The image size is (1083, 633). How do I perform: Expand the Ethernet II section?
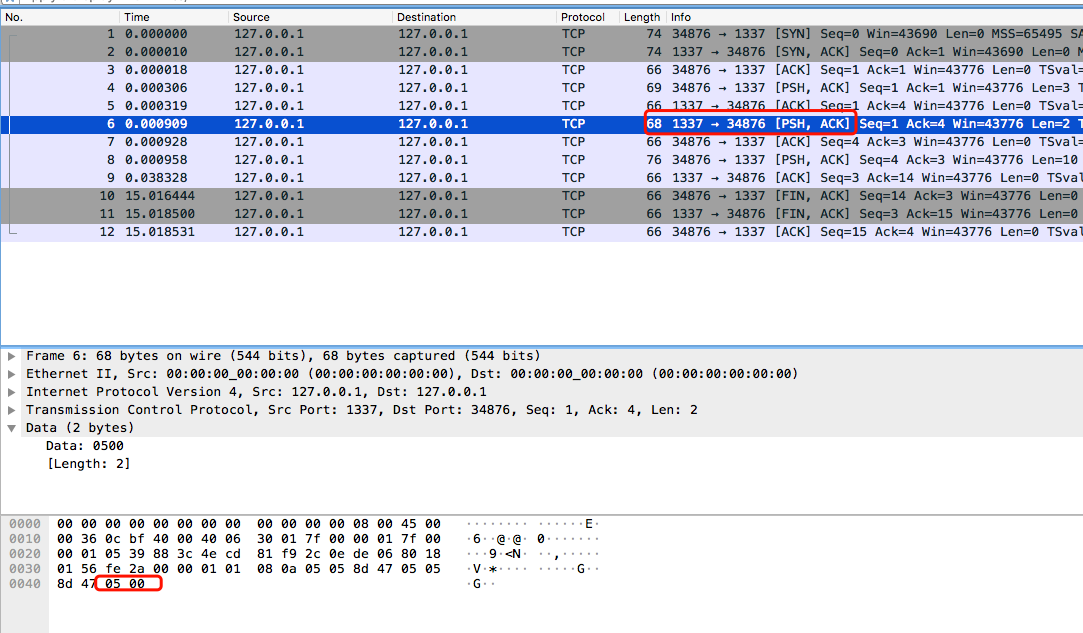pyautogui.click(x=12, y=375)
